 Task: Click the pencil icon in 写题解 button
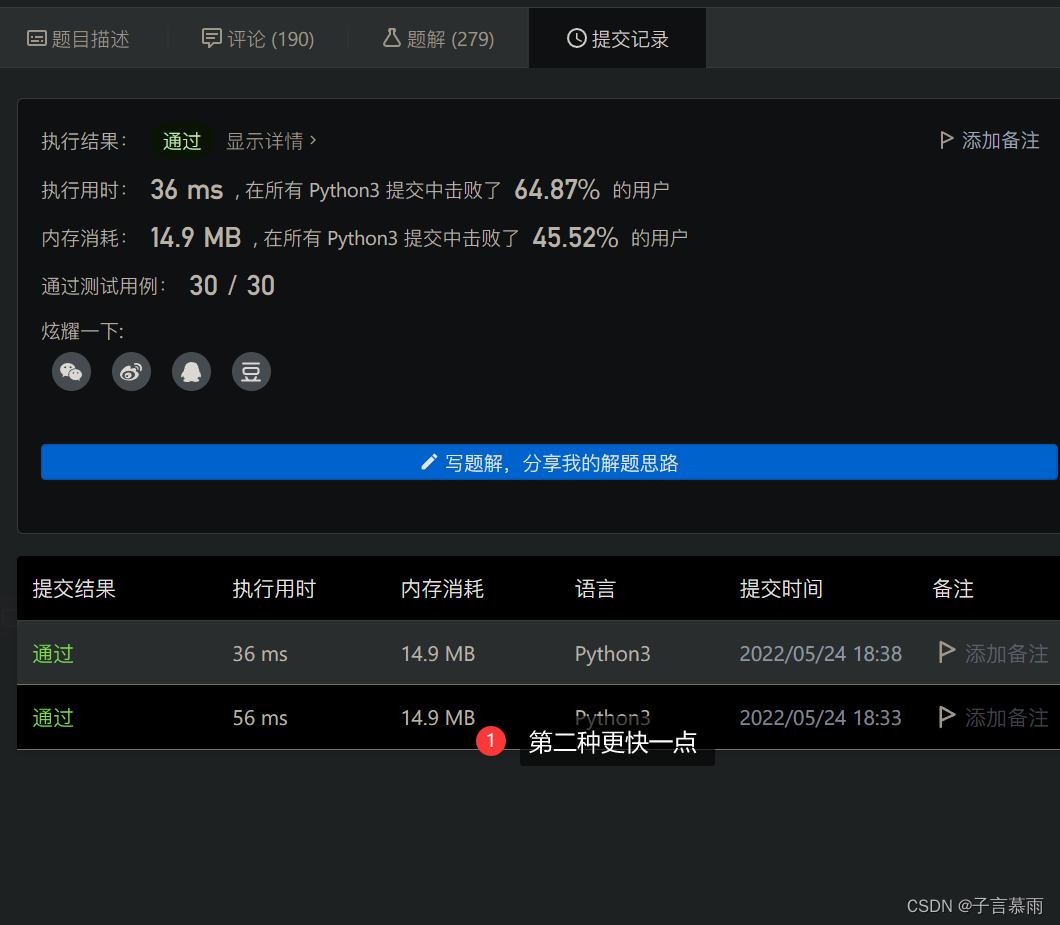429,462
